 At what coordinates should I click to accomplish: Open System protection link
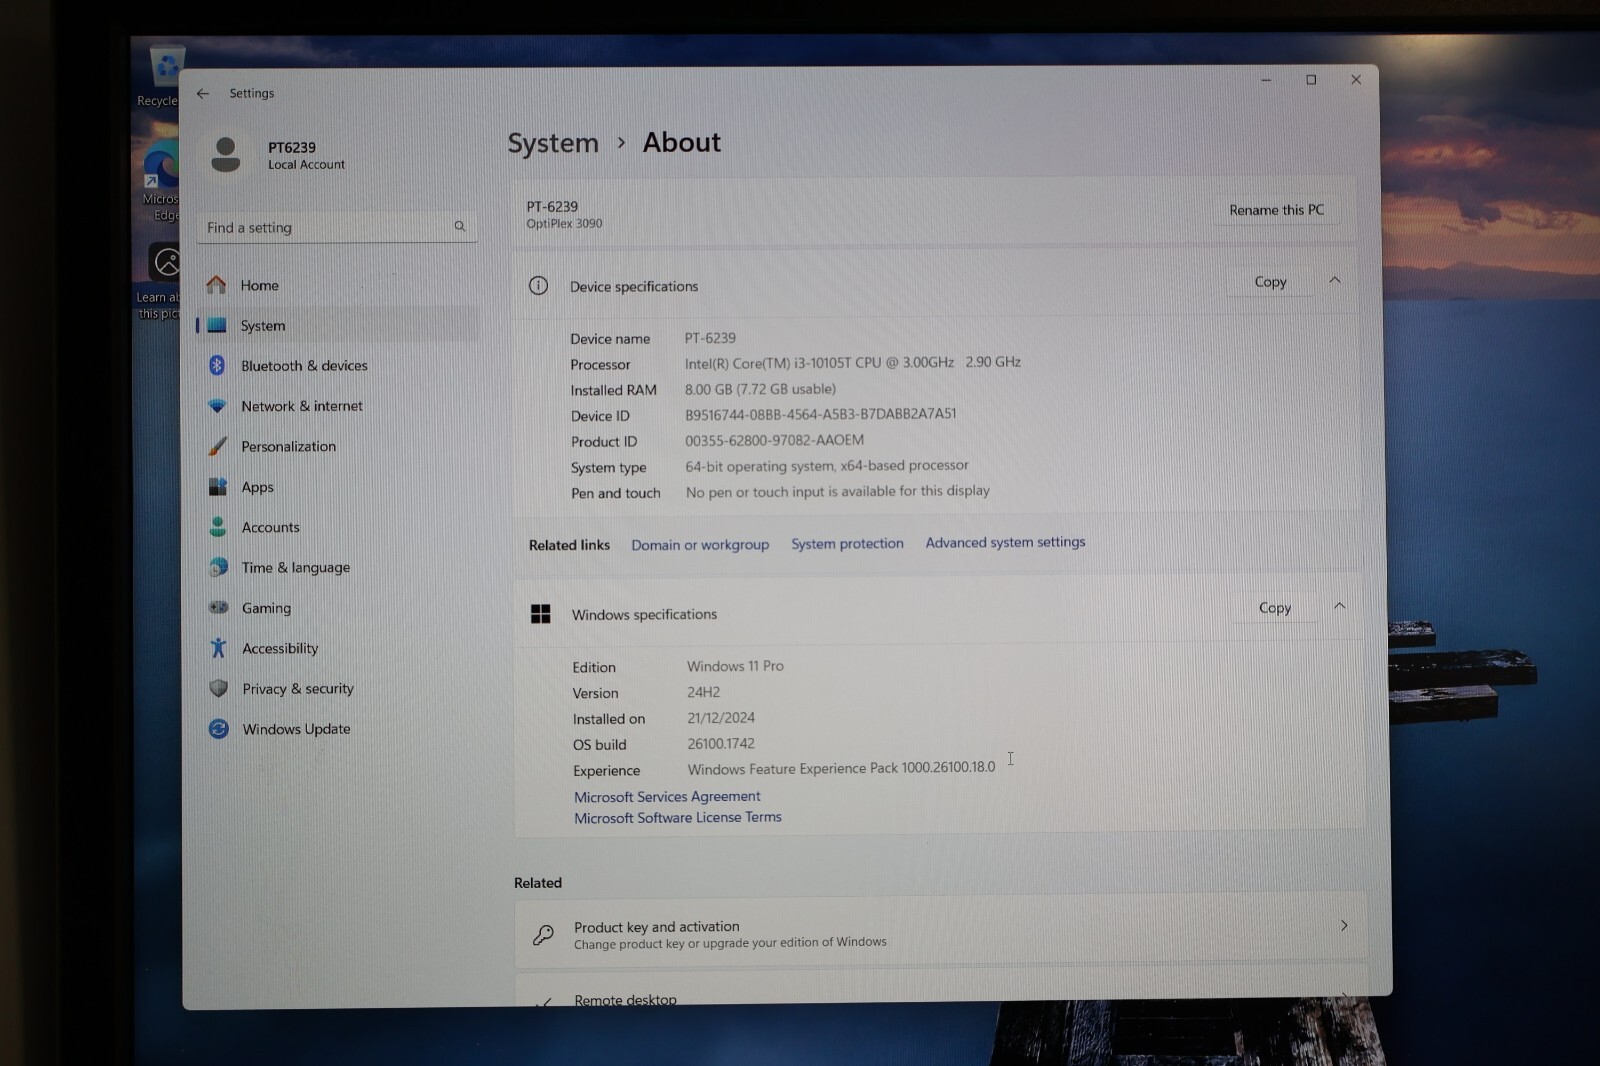[x=847, y=543]
